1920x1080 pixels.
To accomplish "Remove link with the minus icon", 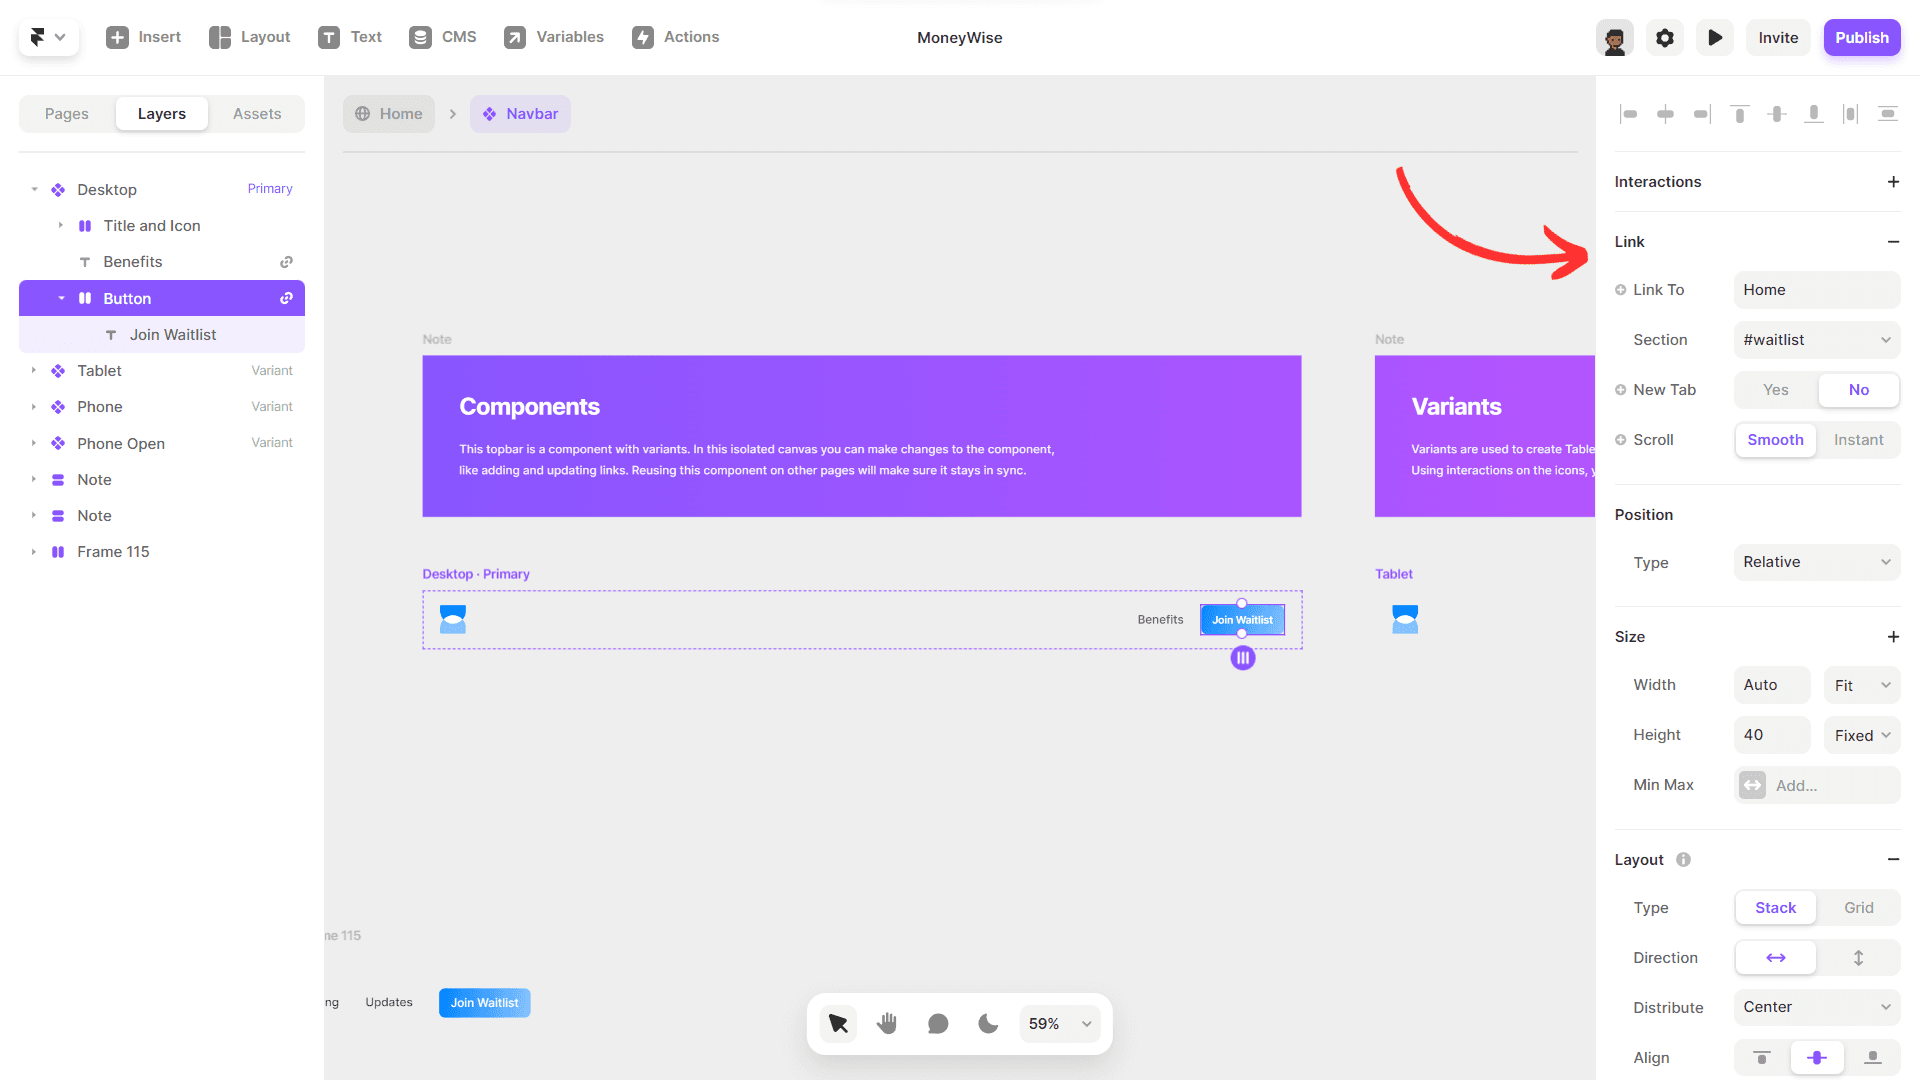I will tap(1893, 242).
